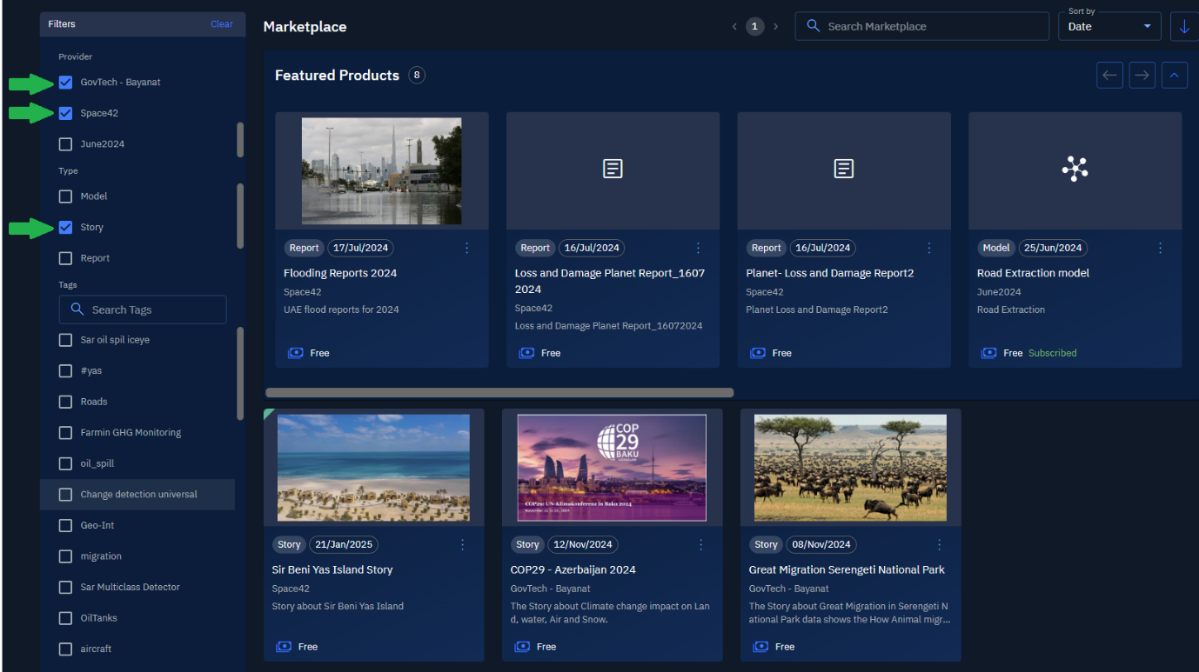The height and width of the screenshot is (672, 1199).
Task: Uncheck the GovTech - Bayanat provider filter
Action: coord(66,83)
